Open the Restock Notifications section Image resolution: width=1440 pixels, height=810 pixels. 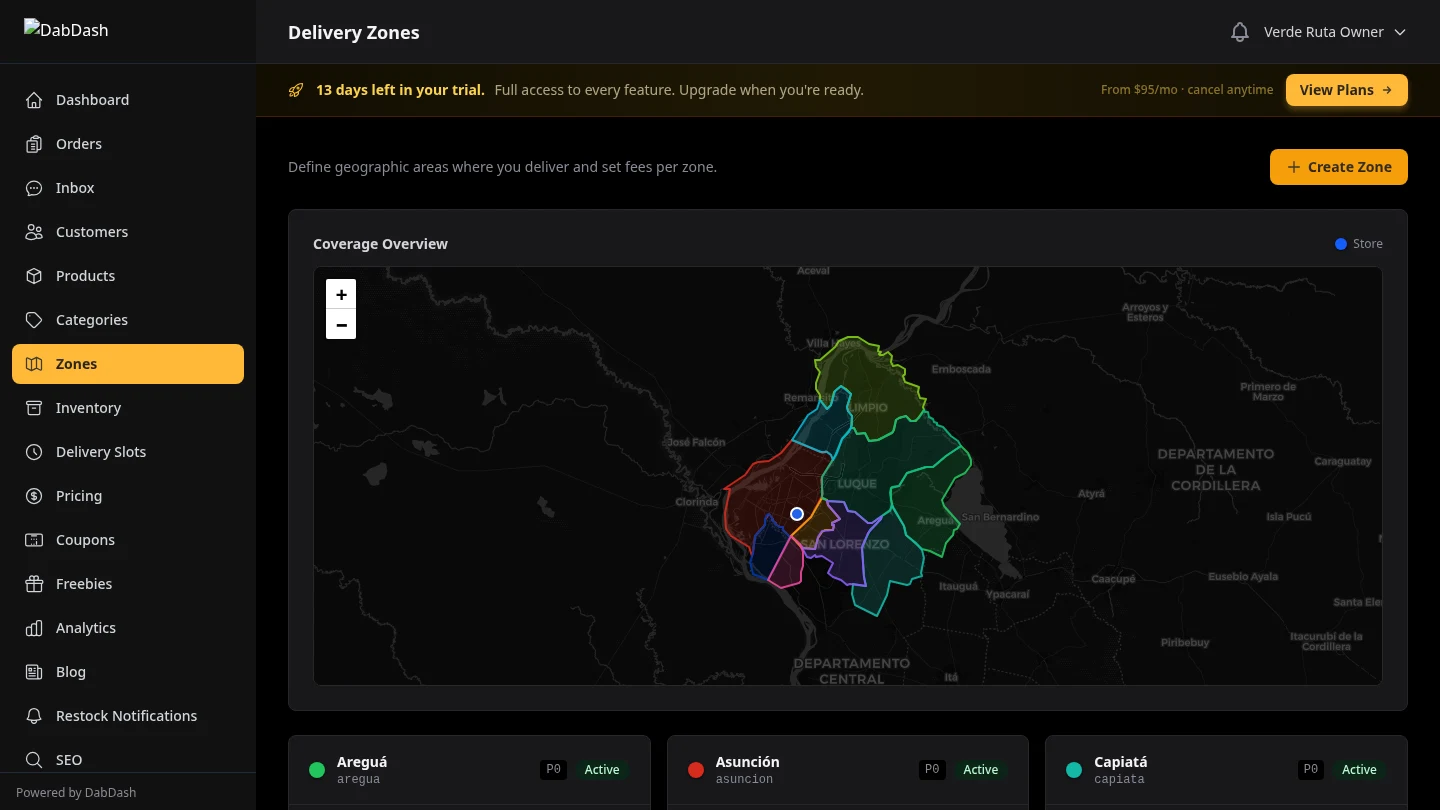[126, 716]
